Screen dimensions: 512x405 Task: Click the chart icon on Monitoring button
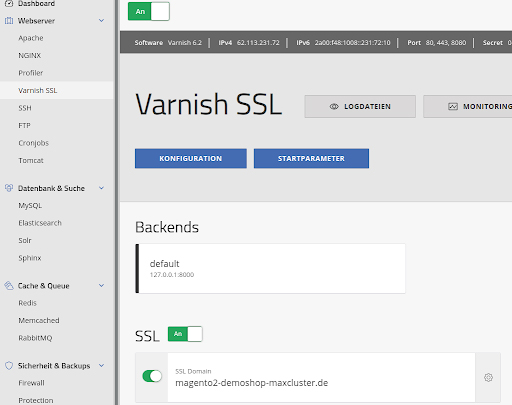(x=453, y=106)
